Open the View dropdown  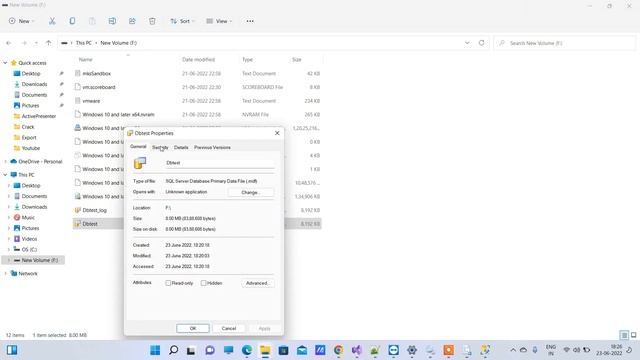tap(219, 21)
